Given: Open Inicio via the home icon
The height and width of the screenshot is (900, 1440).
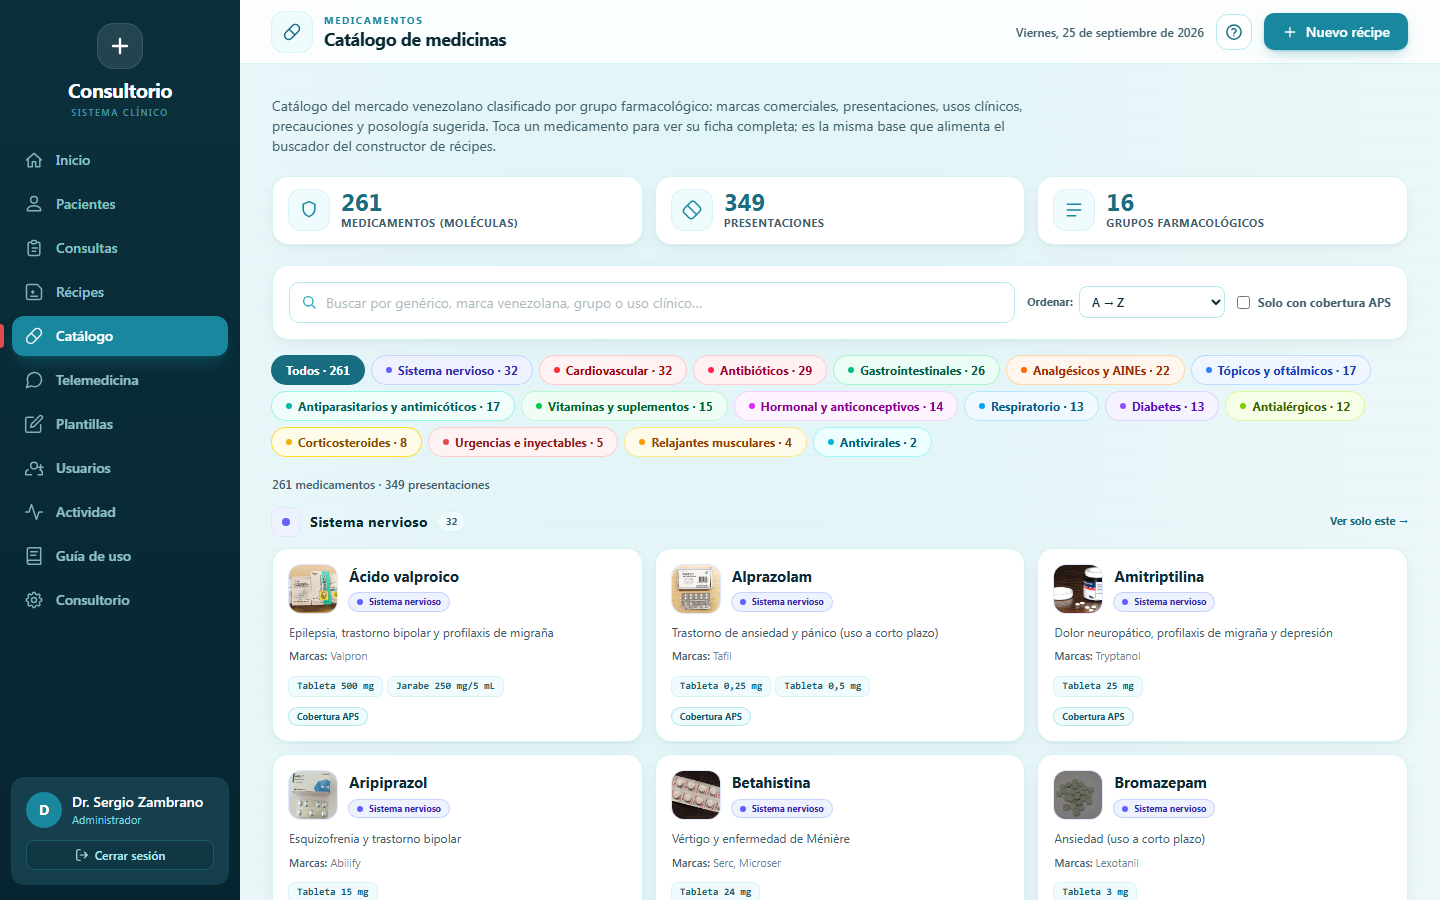Looking at the screenshot, I should [x=34, y=160].
